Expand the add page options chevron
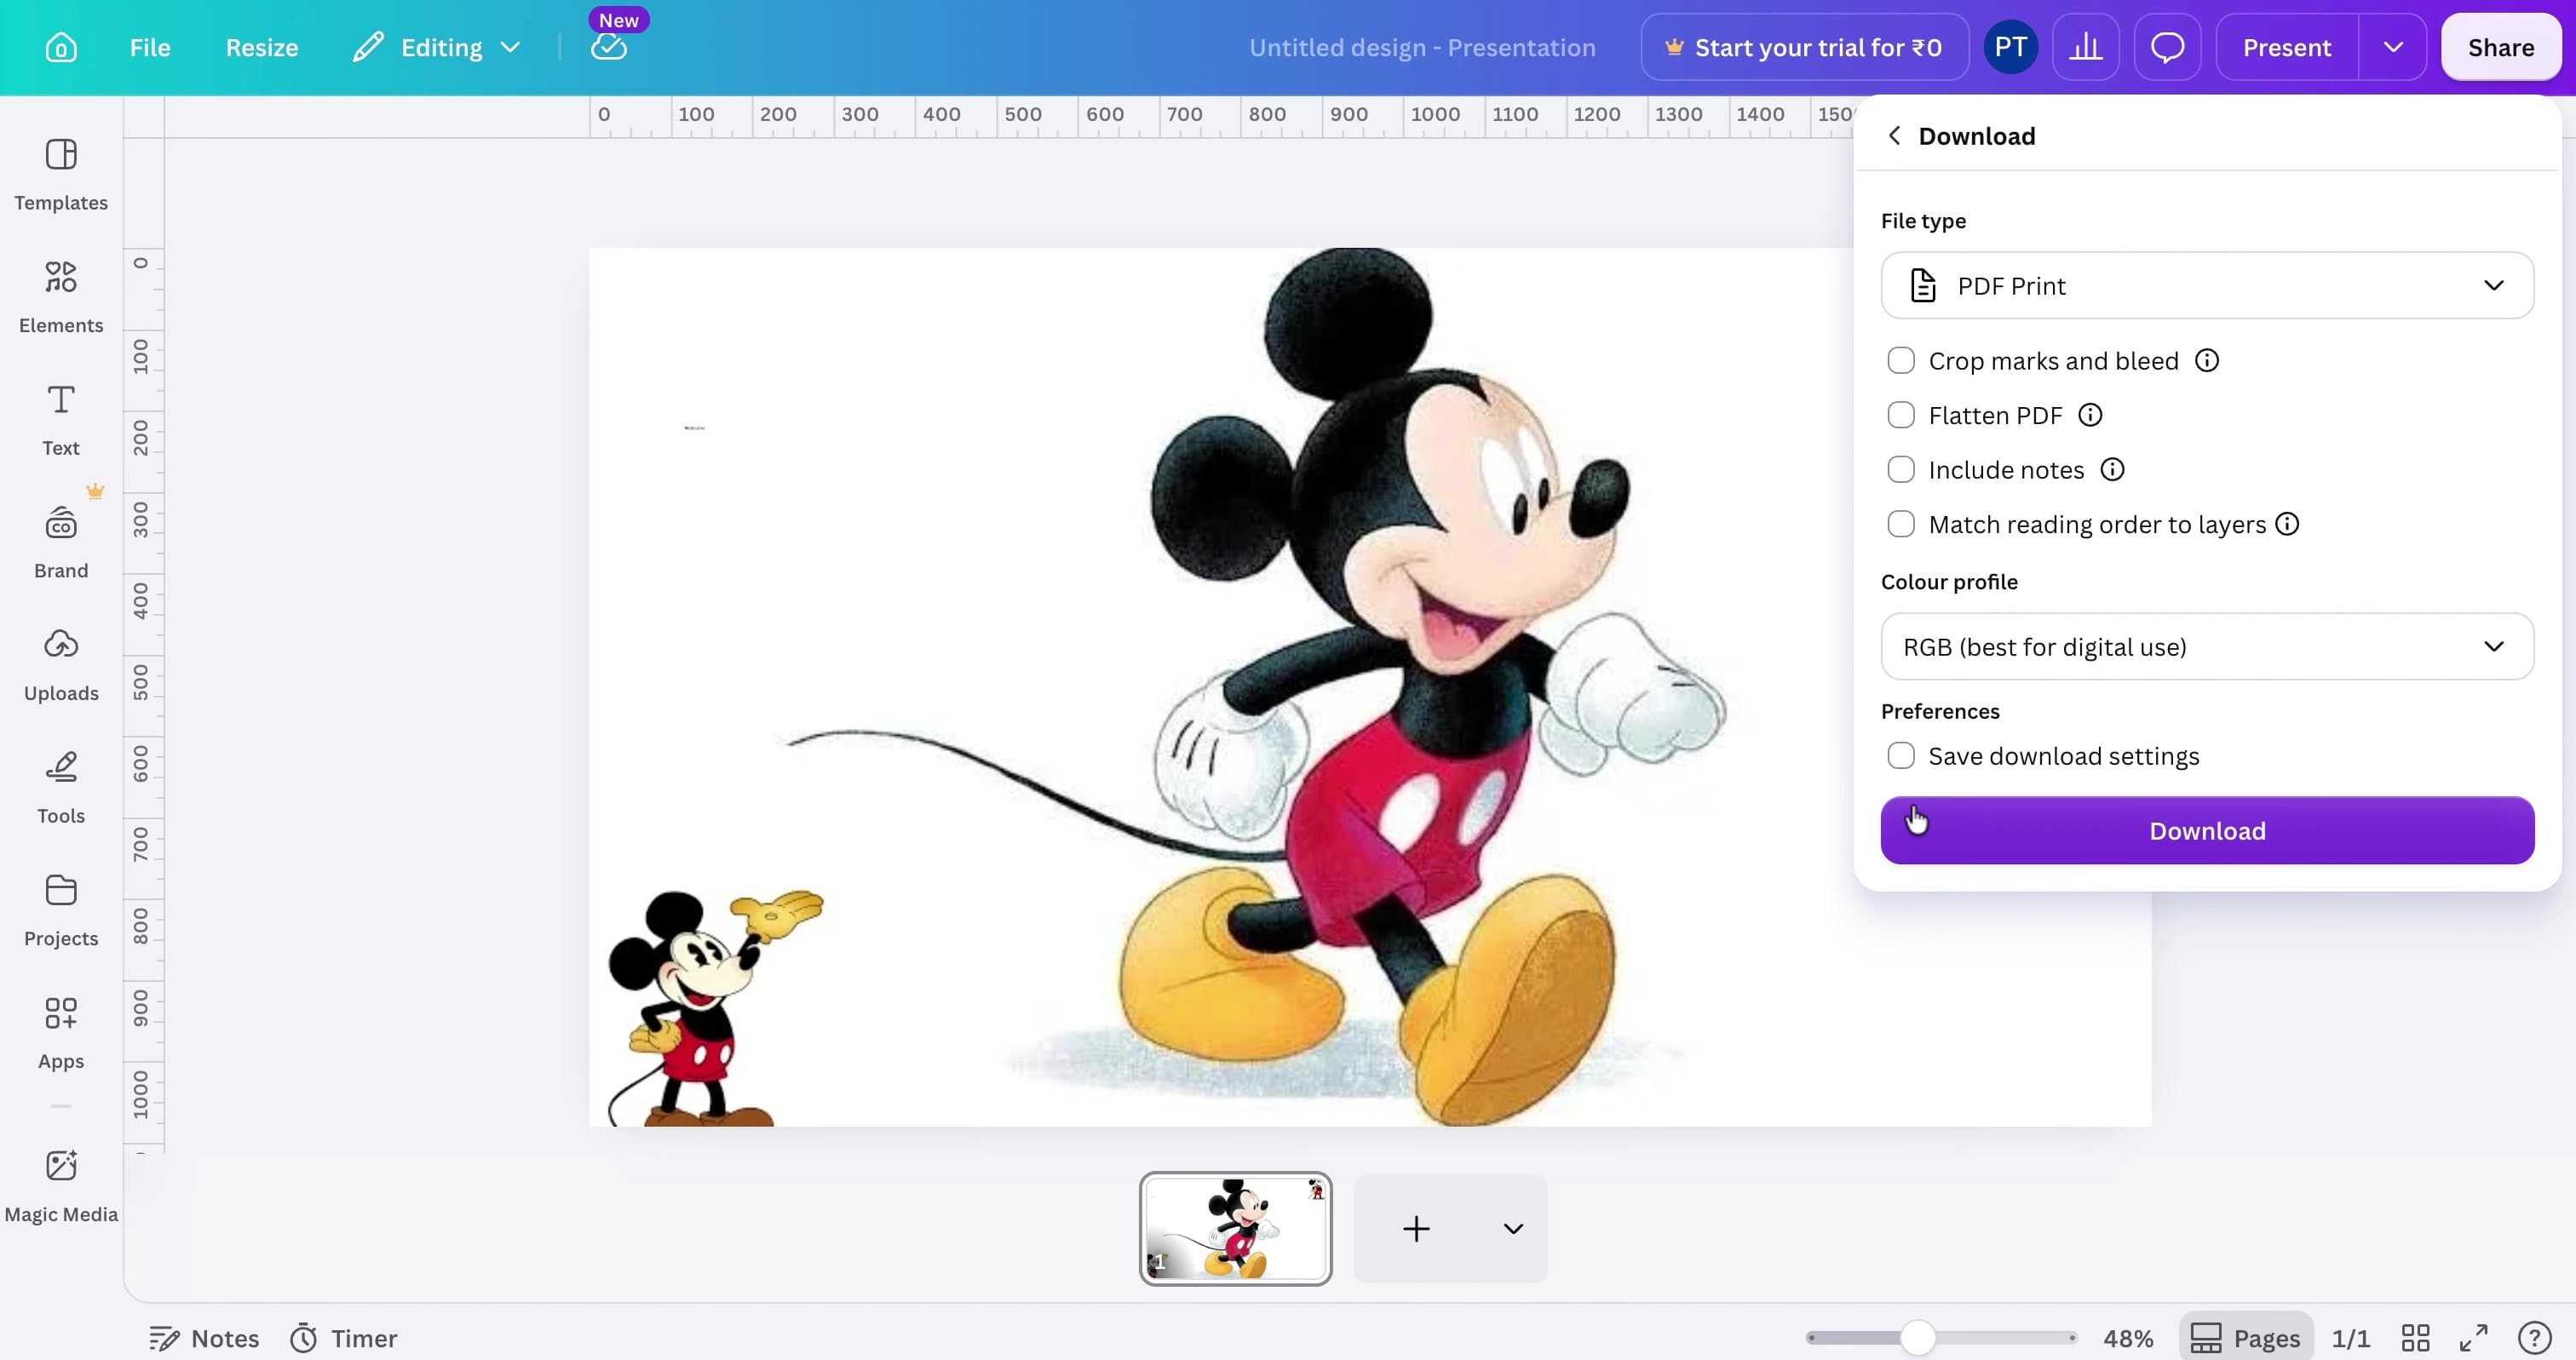Viewport: 2576px width, 1360px height. coord(1513,1229)
